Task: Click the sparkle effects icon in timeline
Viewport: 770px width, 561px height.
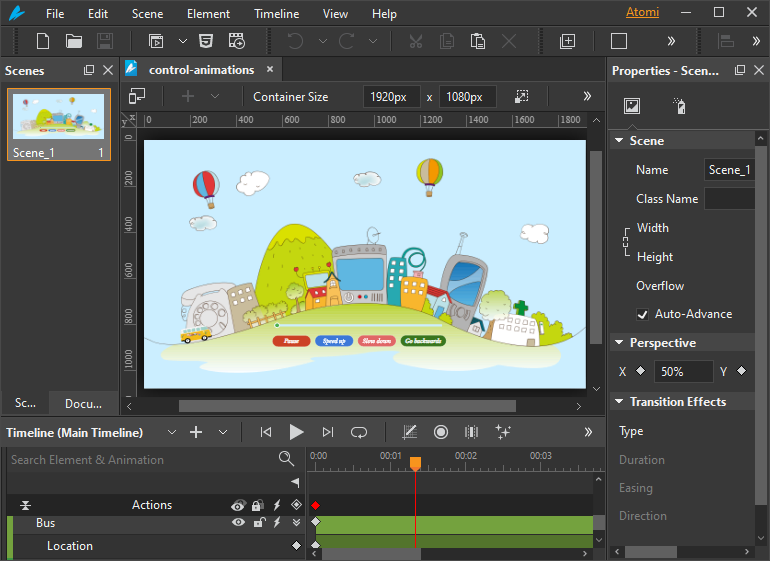Action: pyautogui.click(x=503, y=432)
